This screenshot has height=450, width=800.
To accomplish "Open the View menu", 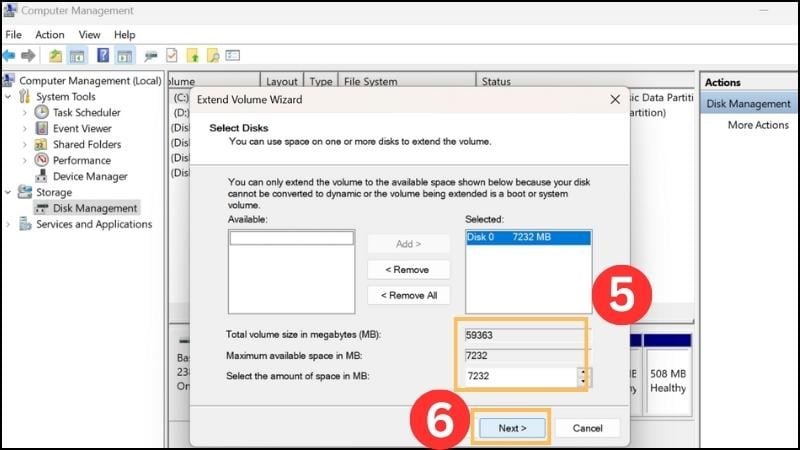I will point(90,35).
